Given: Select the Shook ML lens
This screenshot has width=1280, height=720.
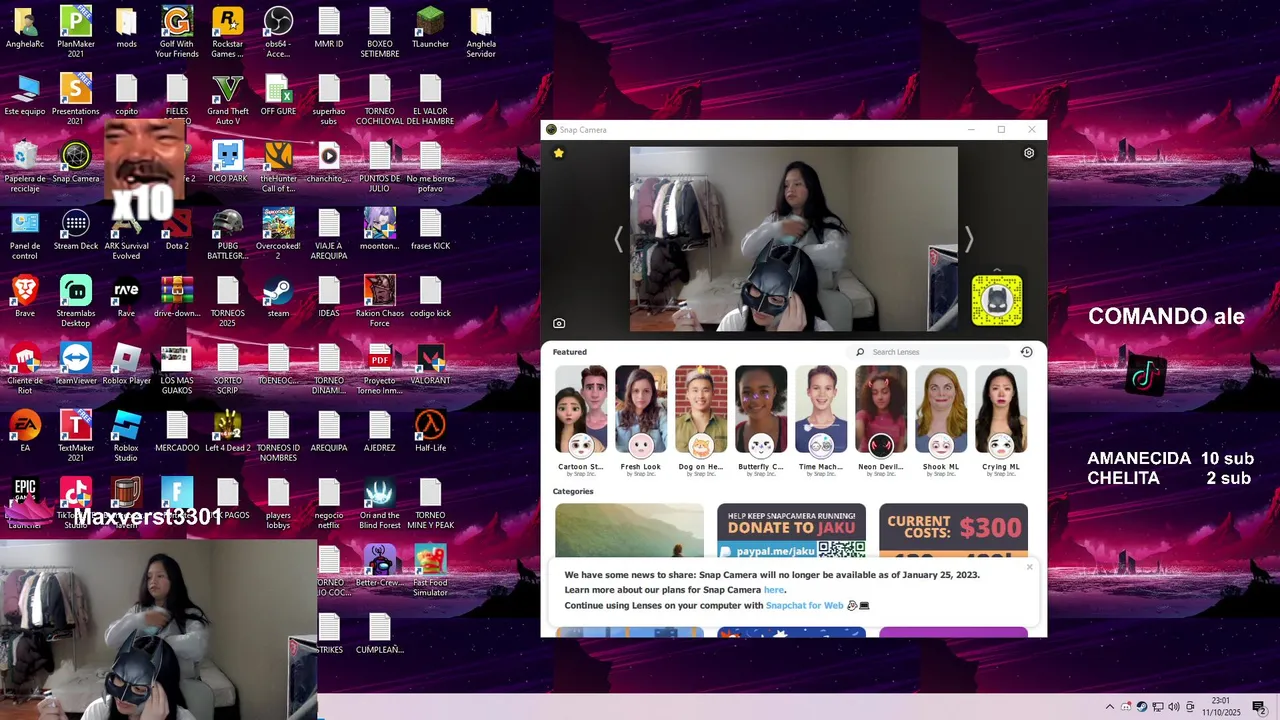Looking at the screenshot, I should [x=941, y=419].
